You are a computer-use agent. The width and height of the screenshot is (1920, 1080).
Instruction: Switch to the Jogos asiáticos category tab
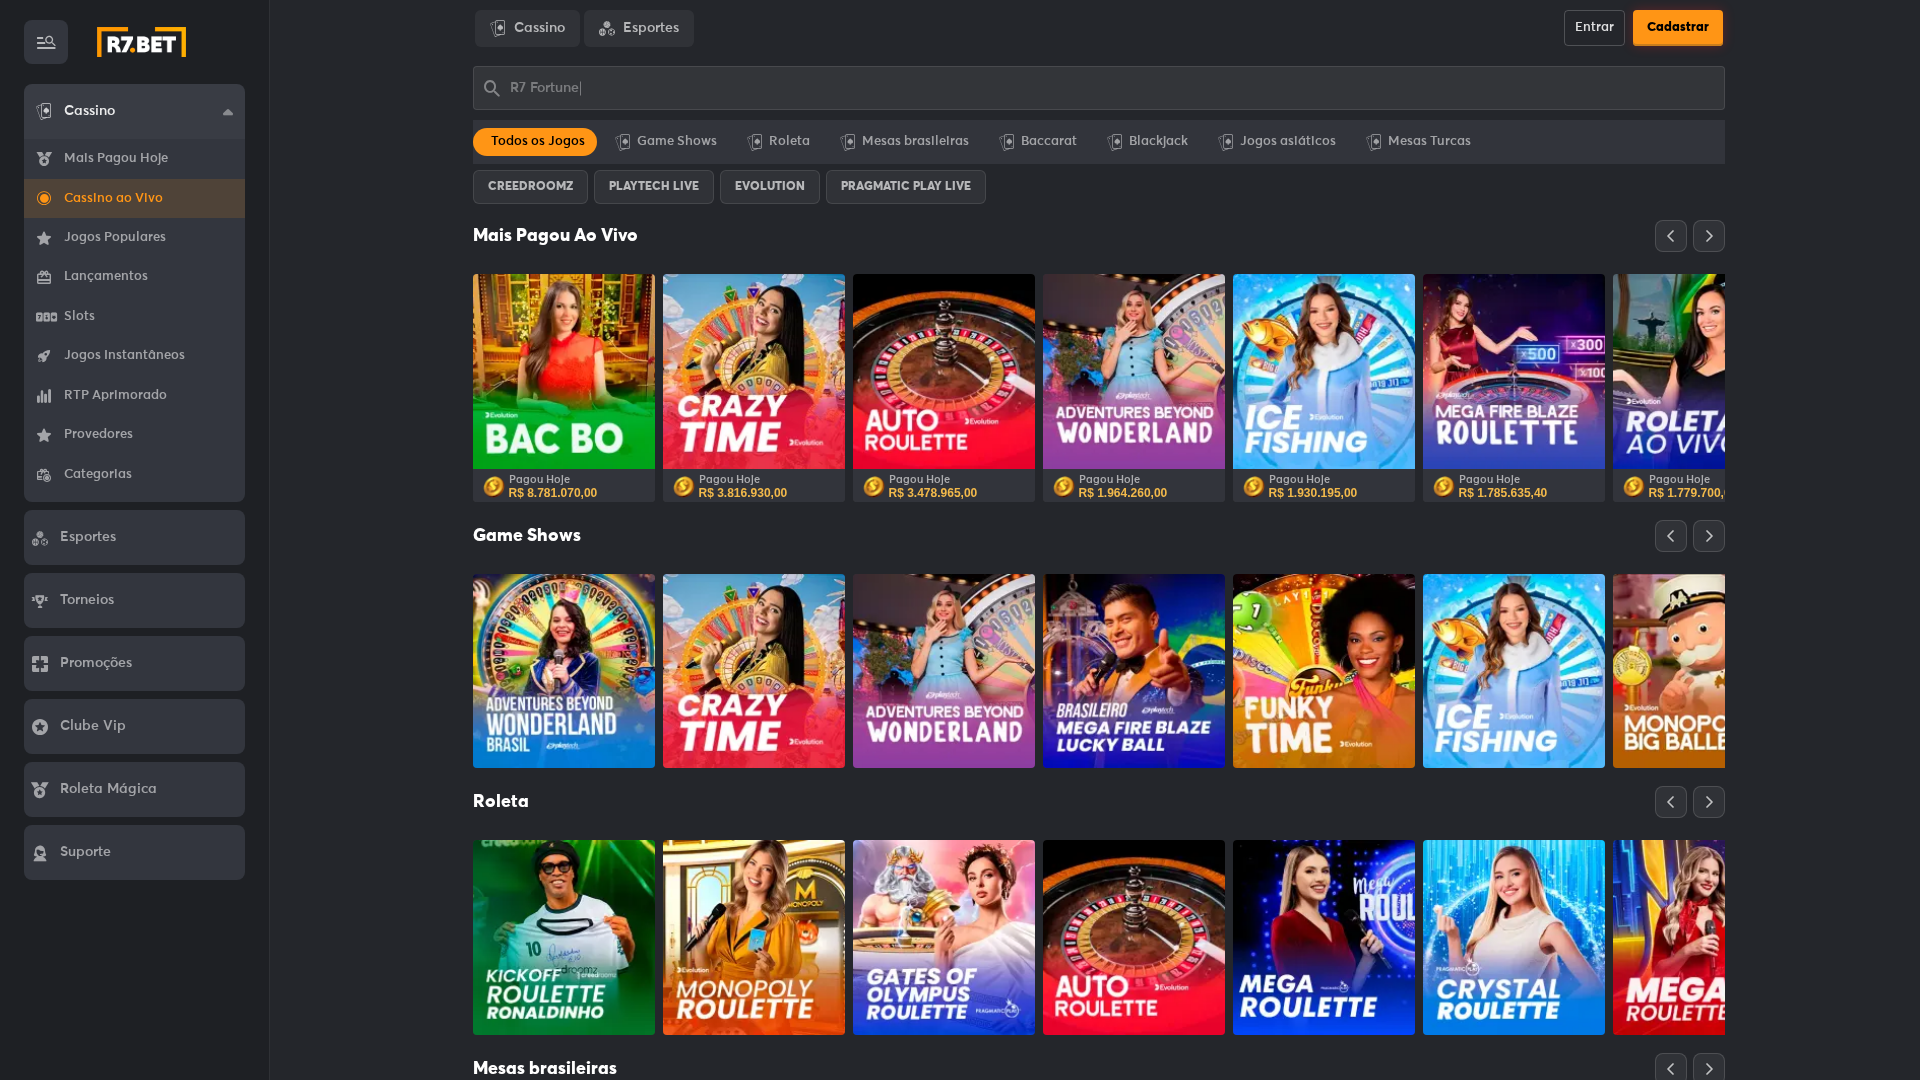[1277, 142]
